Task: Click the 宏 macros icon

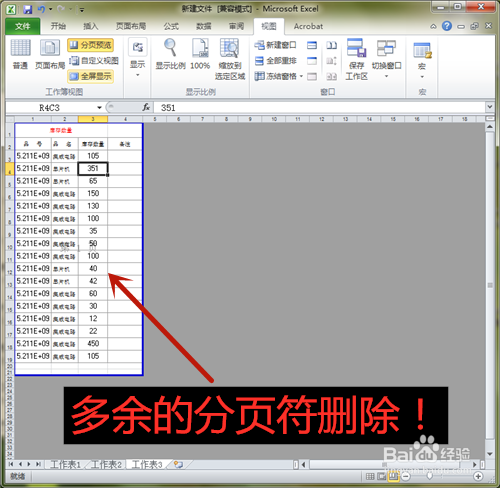Action: coord(422,50)
